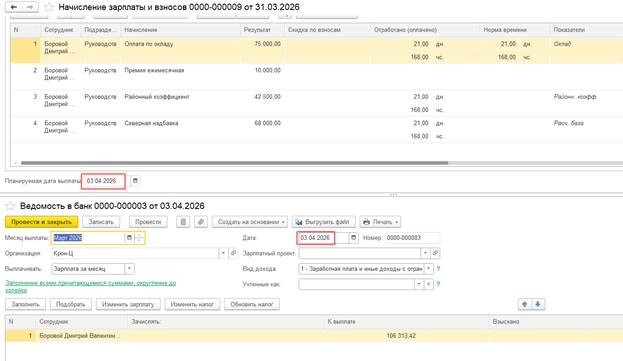Expand the Зарплатный проект dropdown
Screen dimensions: 623x361
[426, 253]
